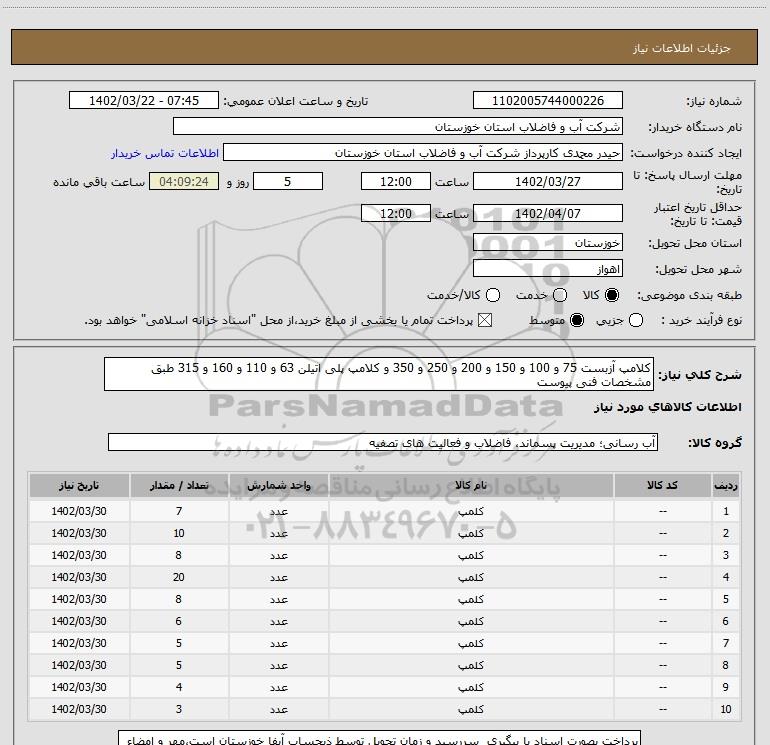The image size is (770, 745).
Task: Click quantity 20 in row 4
Action: [179, 577]
